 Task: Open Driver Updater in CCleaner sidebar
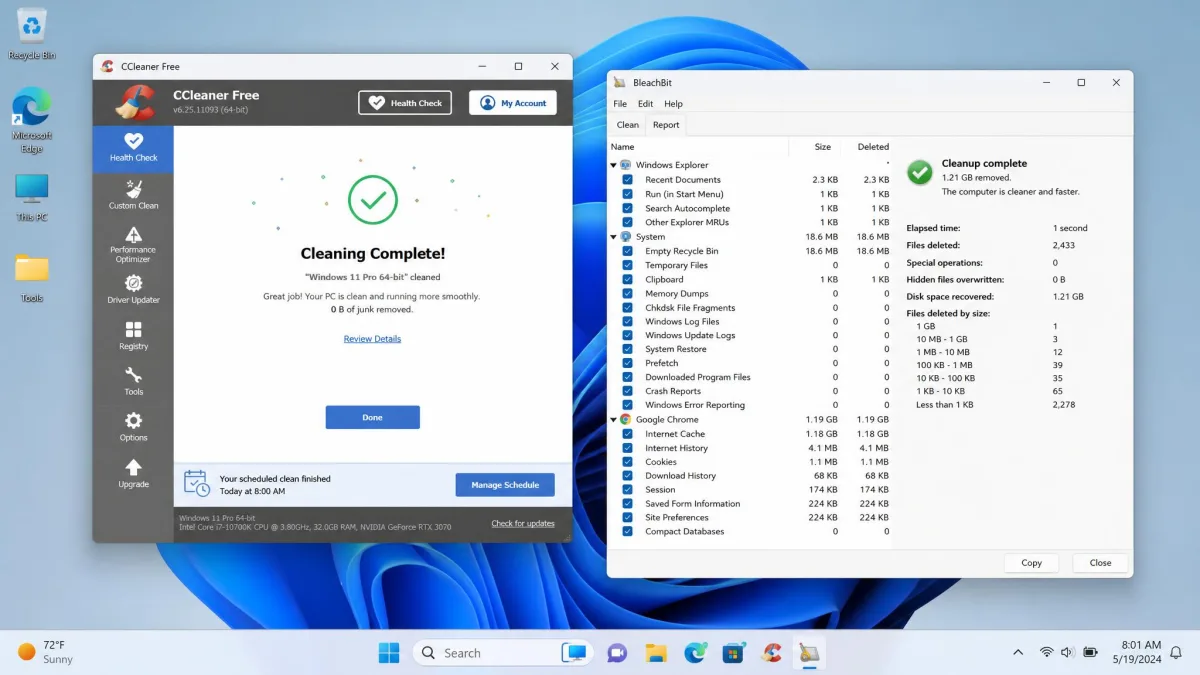click(133, 290)
